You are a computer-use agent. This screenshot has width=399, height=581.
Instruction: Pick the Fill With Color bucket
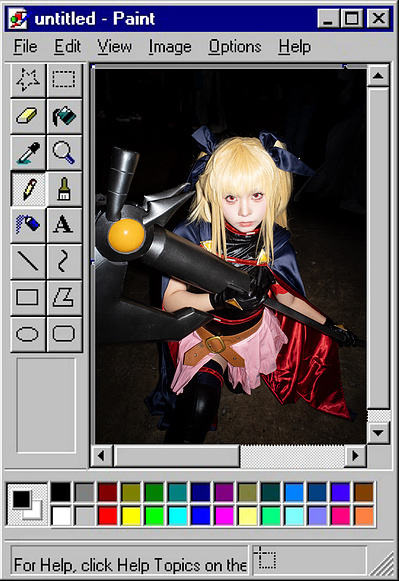(64, 116)
